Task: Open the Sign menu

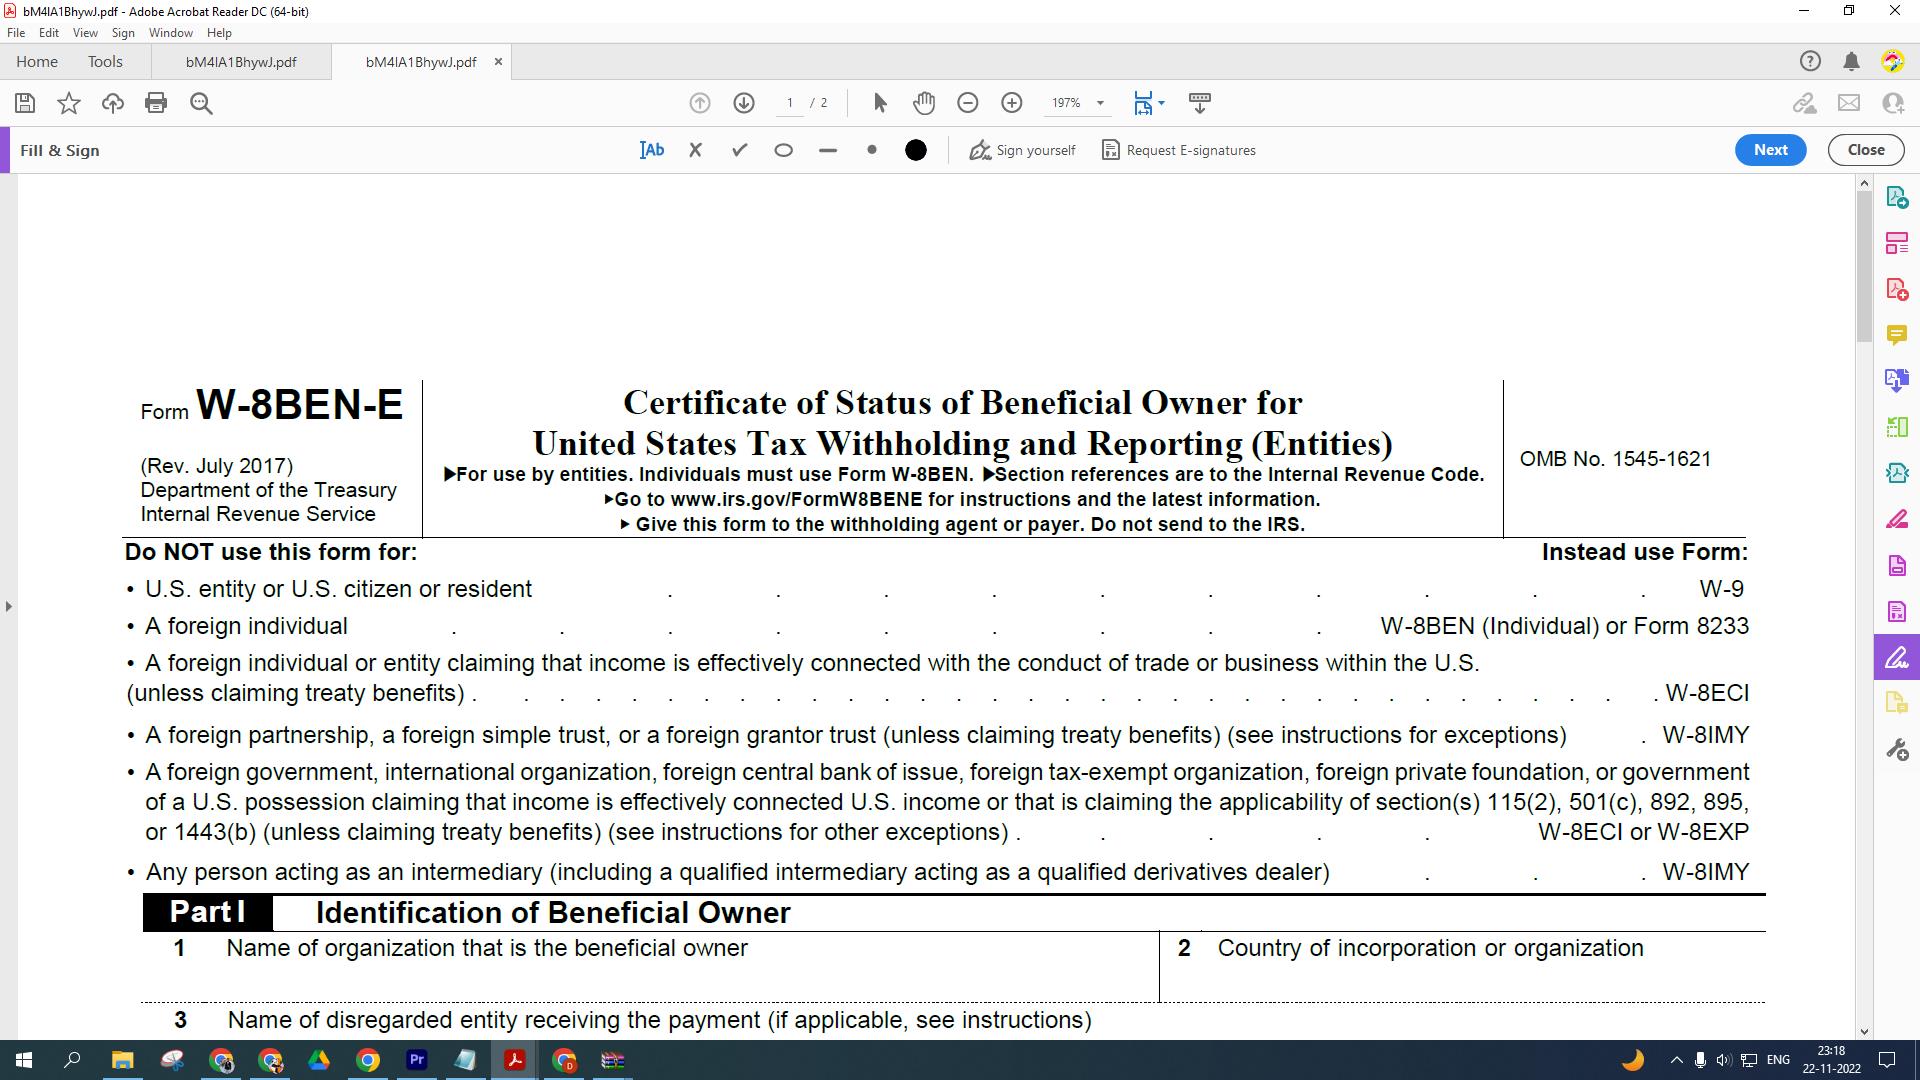Action: (x=123, y=33)
